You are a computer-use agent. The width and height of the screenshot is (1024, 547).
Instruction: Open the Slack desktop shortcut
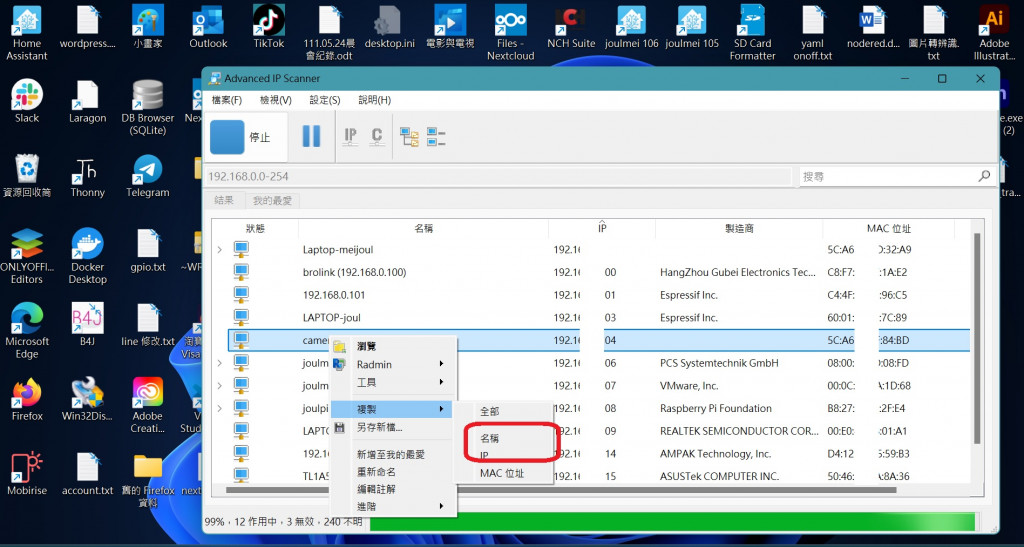[x=27, y=102]
